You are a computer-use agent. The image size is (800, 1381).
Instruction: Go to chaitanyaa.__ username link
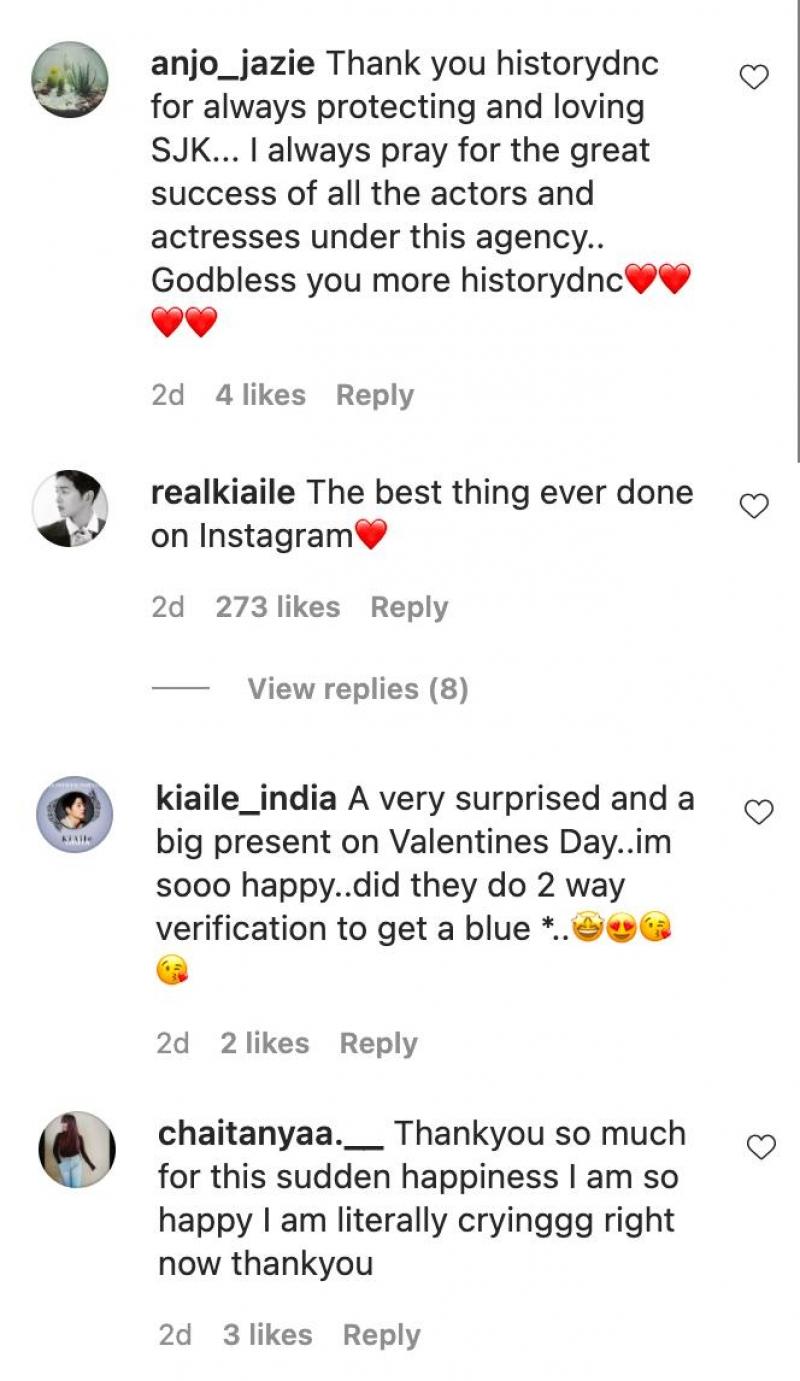270,1134
